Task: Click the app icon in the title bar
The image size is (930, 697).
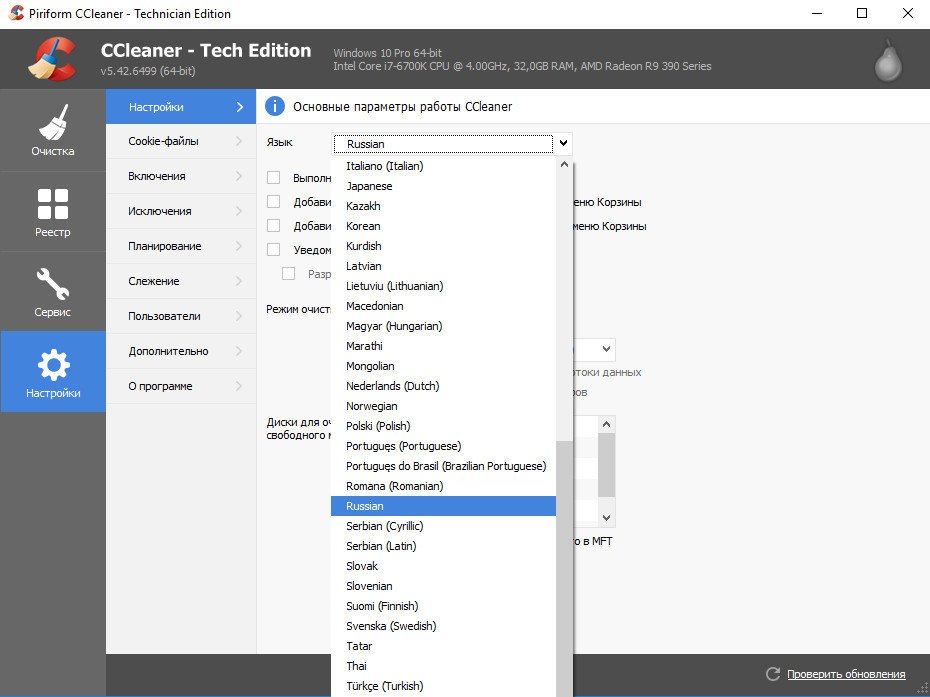Action: tap(16, 13)
